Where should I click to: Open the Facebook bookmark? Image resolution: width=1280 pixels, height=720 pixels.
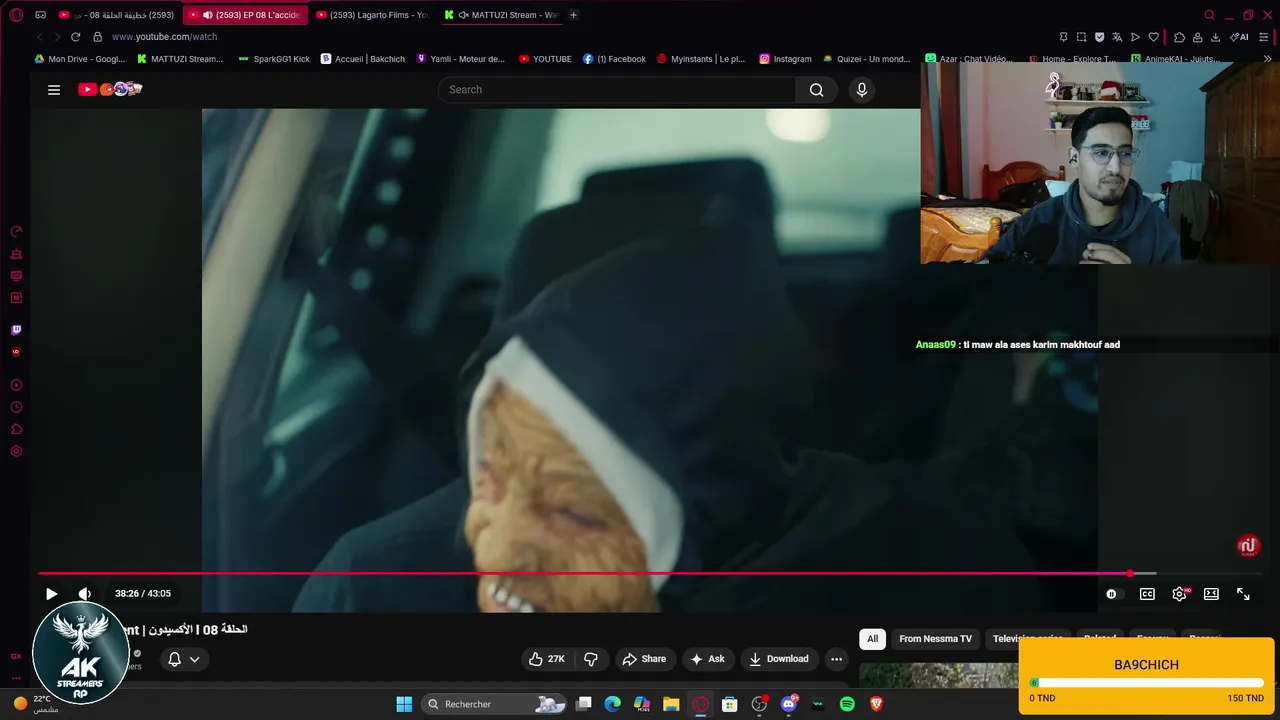click(x=614, y=59)
